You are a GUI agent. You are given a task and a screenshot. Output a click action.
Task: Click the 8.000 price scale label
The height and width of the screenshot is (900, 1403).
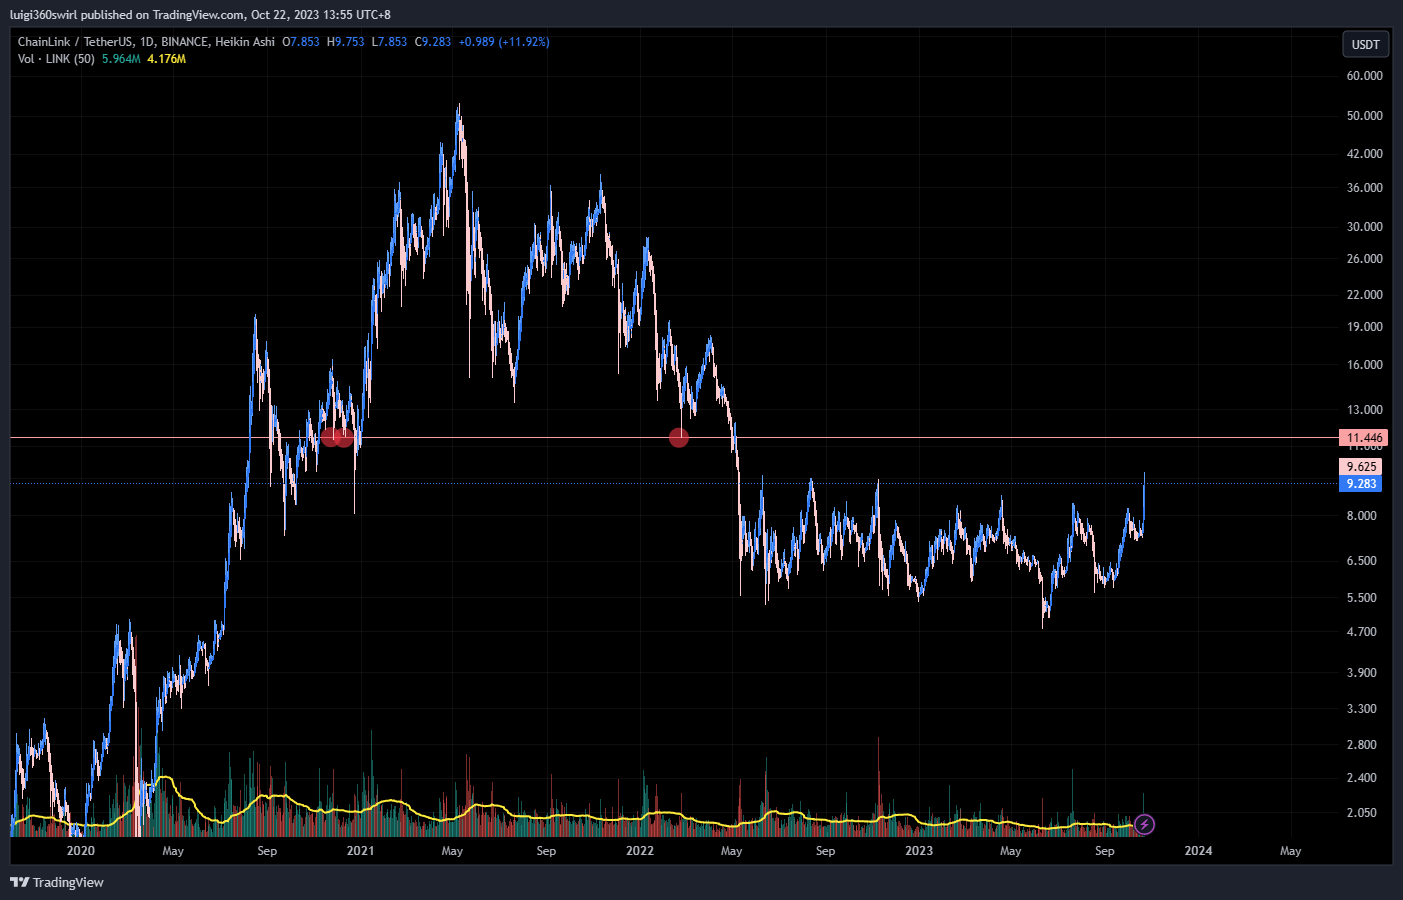(1361, 516)
